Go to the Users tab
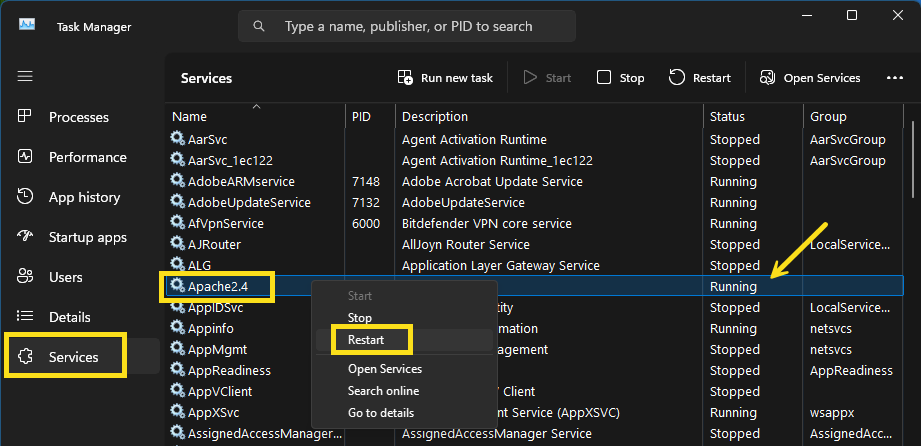 coord(65,277)
